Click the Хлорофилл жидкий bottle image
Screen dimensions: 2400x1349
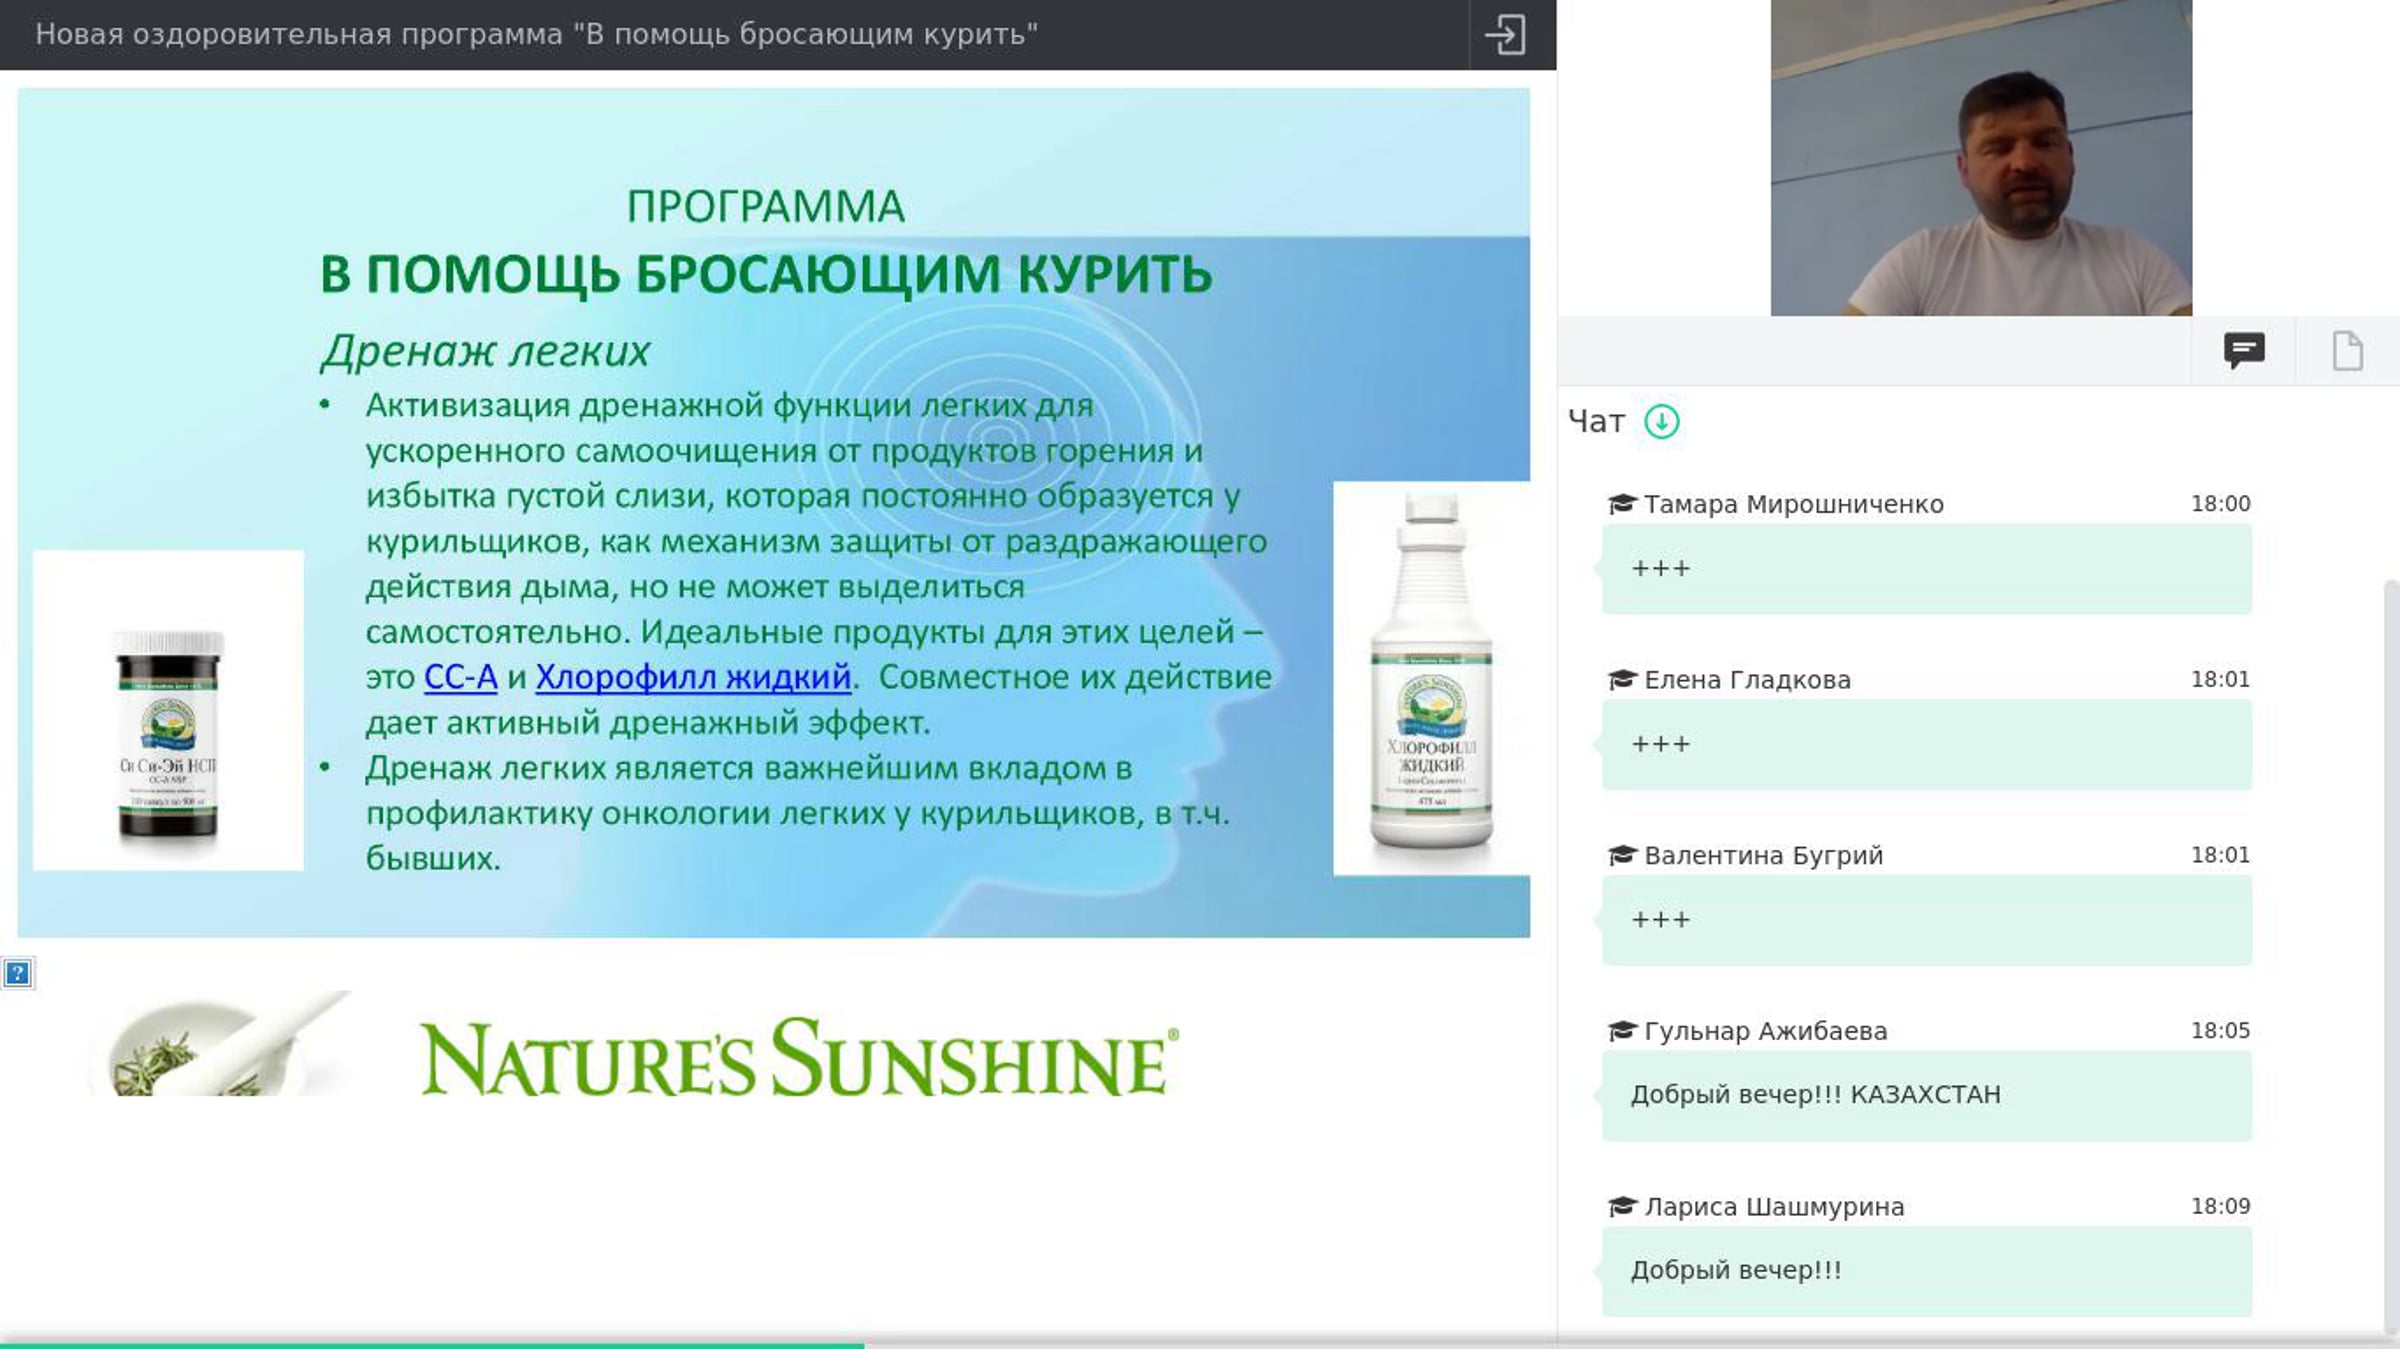pos(1431,678)
